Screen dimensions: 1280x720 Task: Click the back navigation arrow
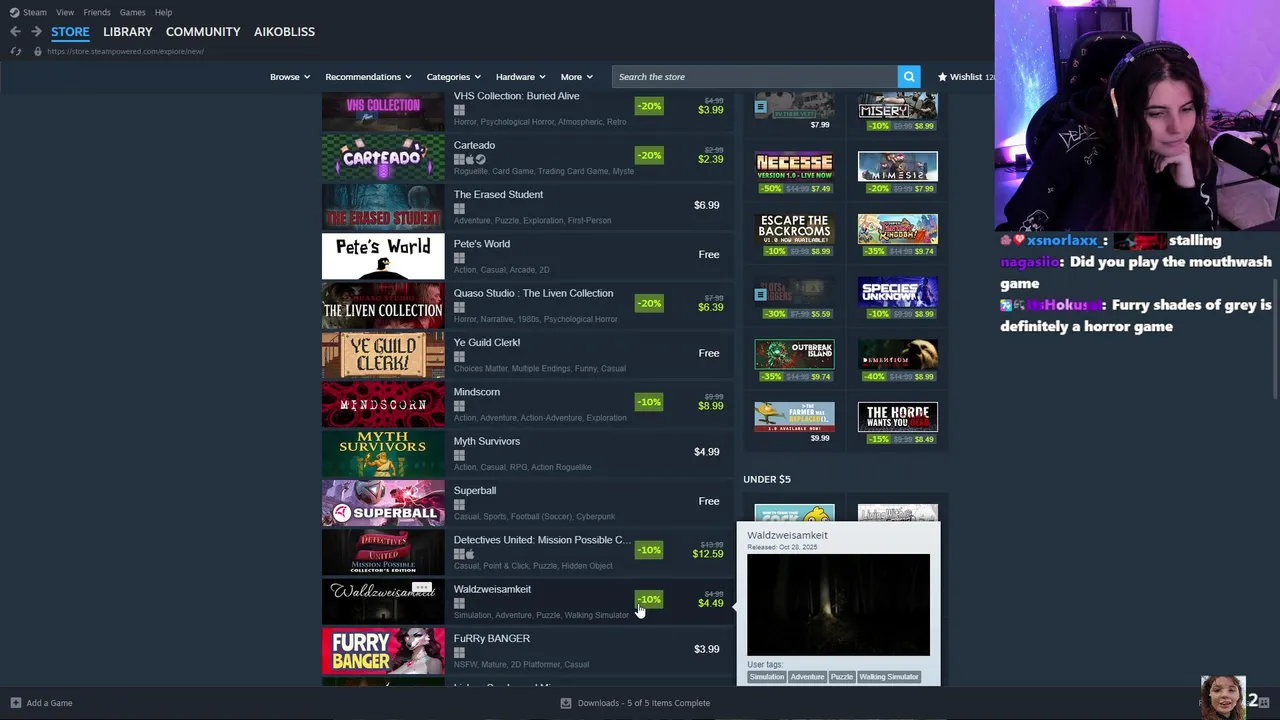pos(15,32)
